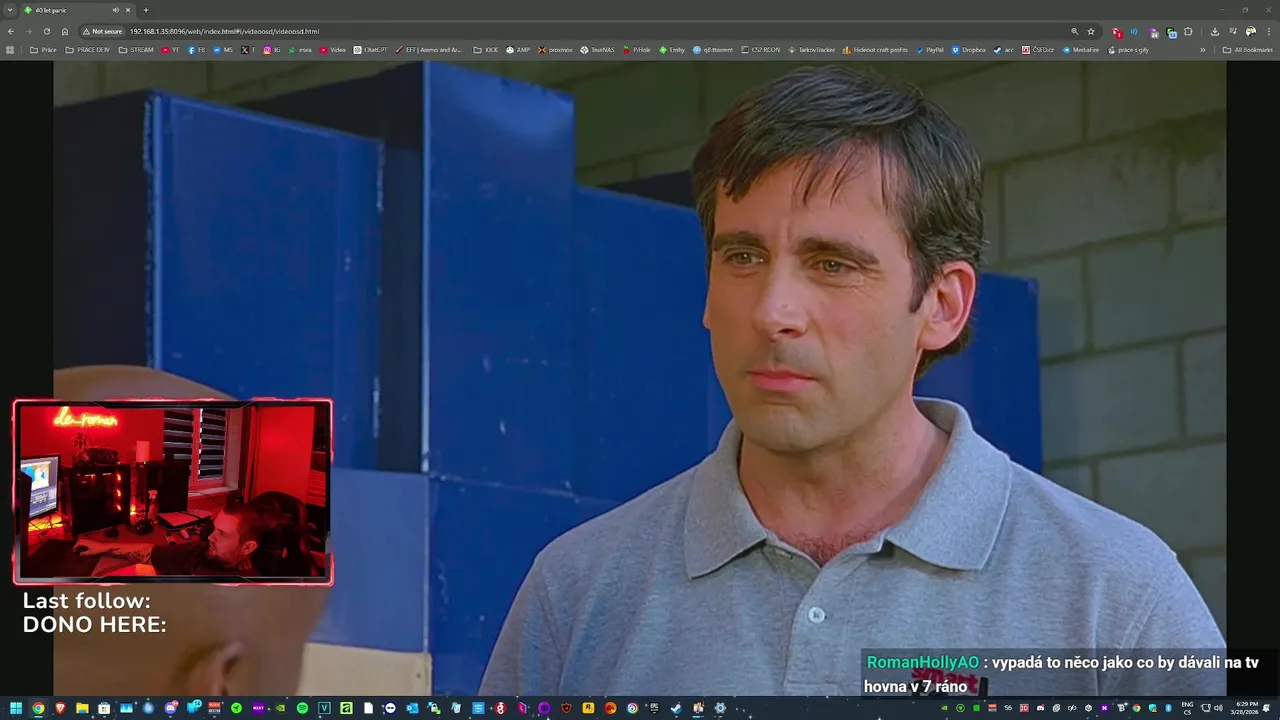
Task: Click the webcam overlay thumbnail
Action: (173, 492)
